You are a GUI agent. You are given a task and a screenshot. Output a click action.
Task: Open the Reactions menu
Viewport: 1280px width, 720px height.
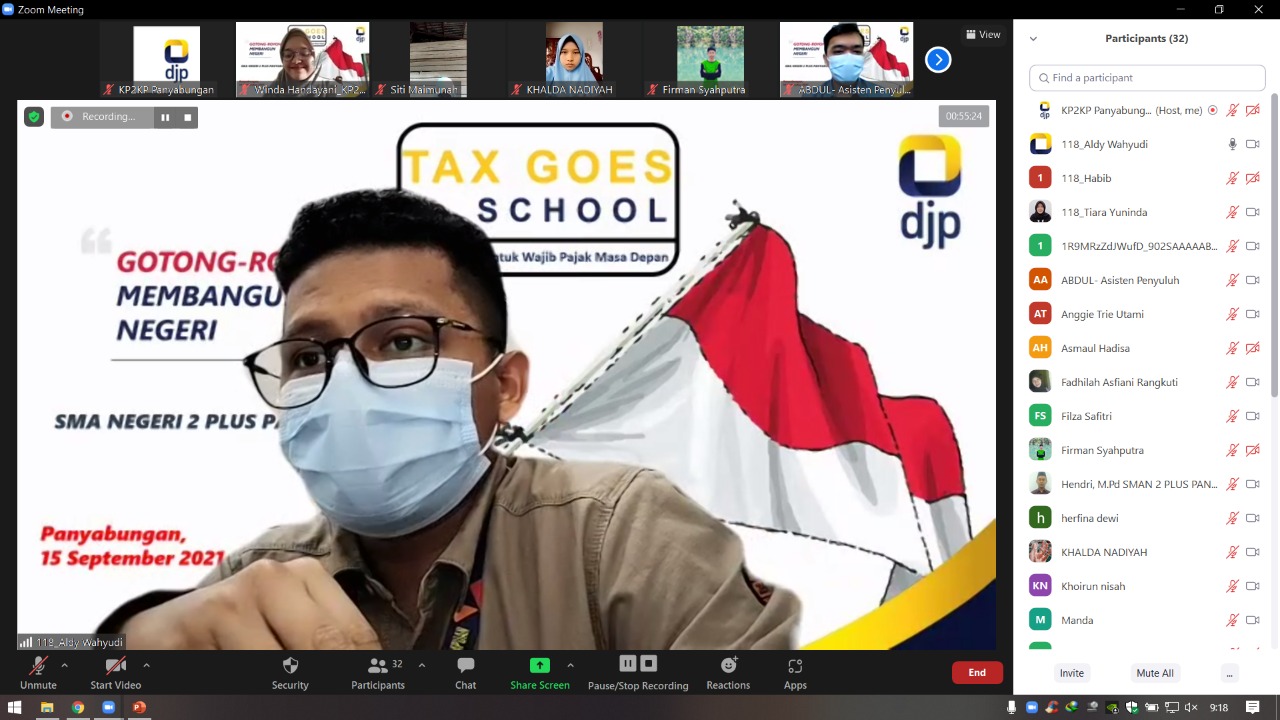728,666
